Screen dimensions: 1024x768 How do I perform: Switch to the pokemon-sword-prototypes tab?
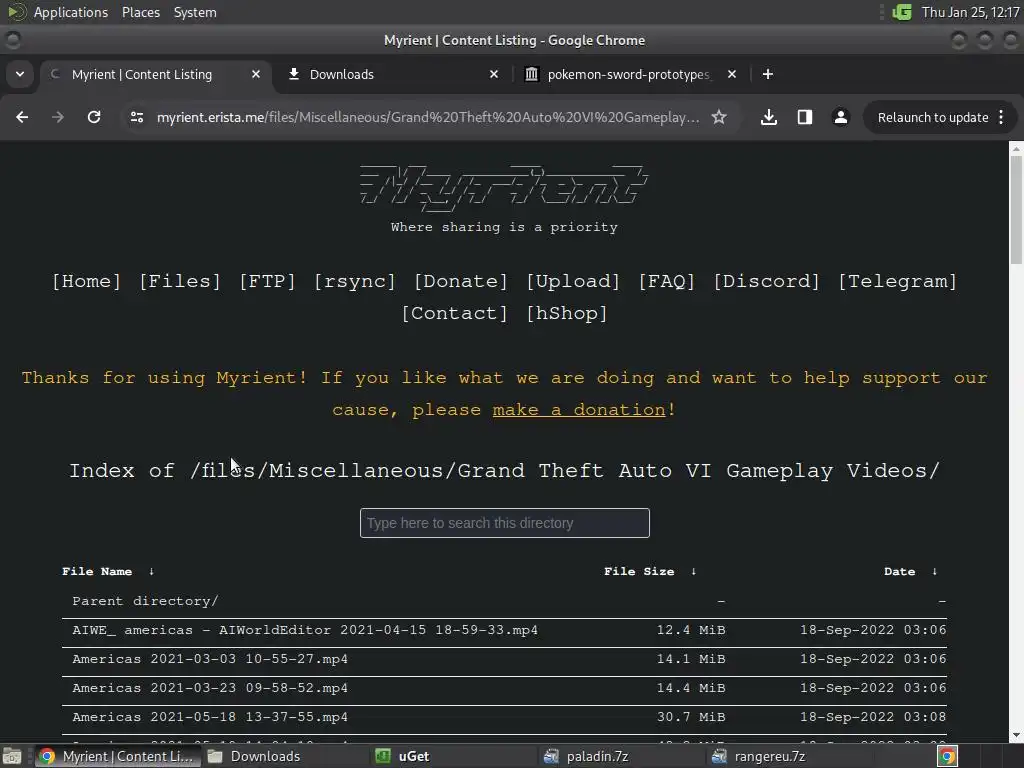click(628, 74)
